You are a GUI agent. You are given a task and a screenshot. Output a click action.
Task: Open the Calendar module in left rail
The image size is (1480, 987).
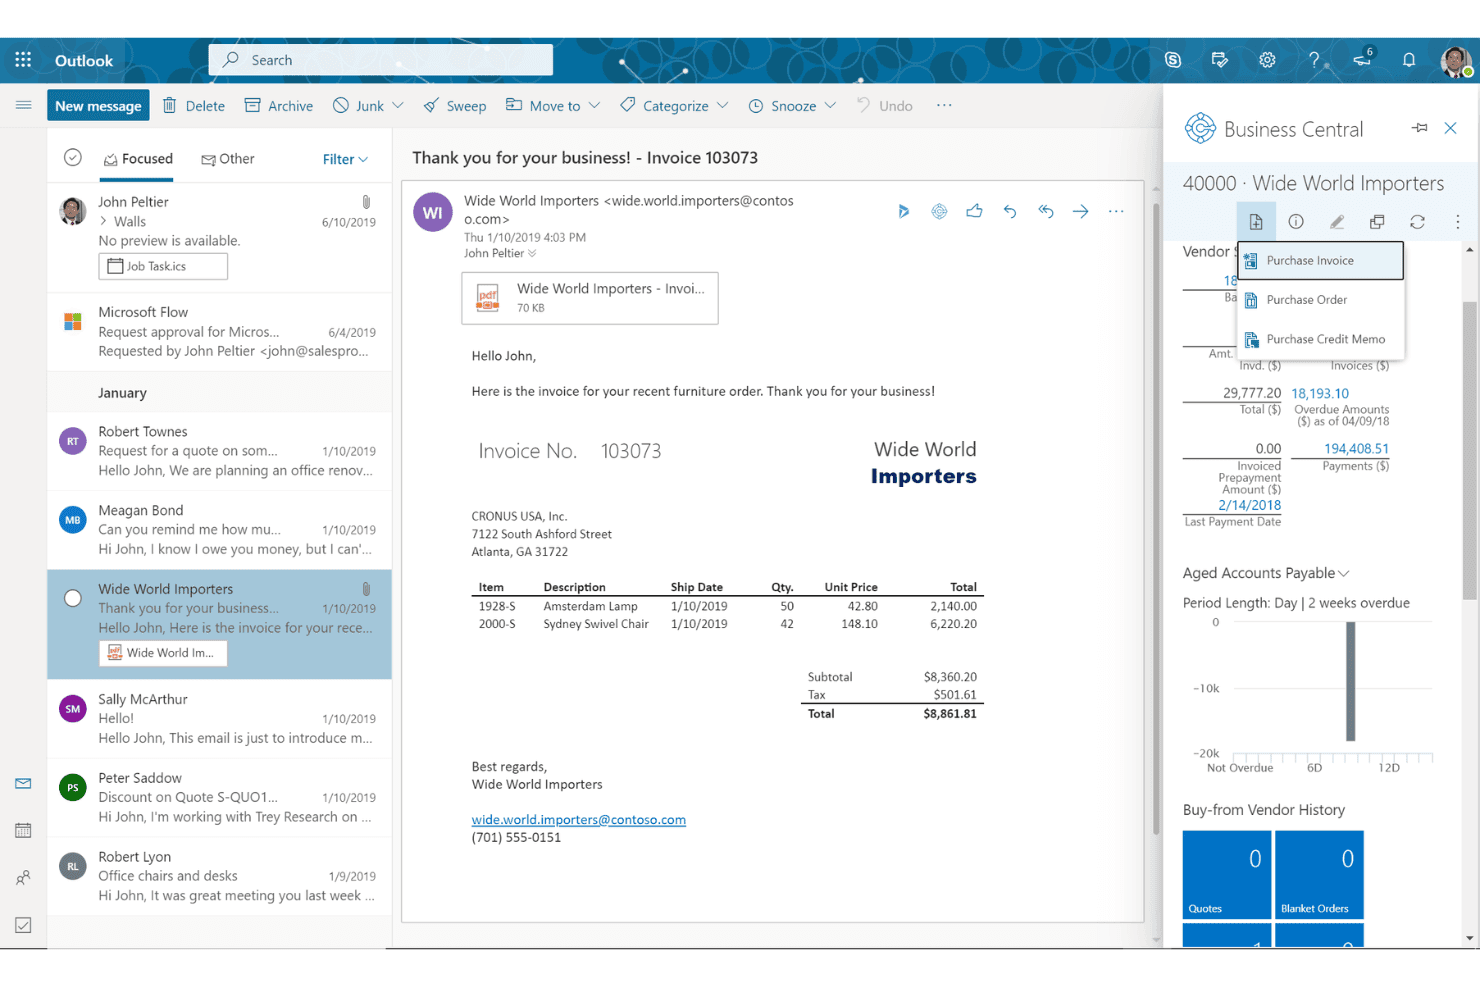point(23,830)
